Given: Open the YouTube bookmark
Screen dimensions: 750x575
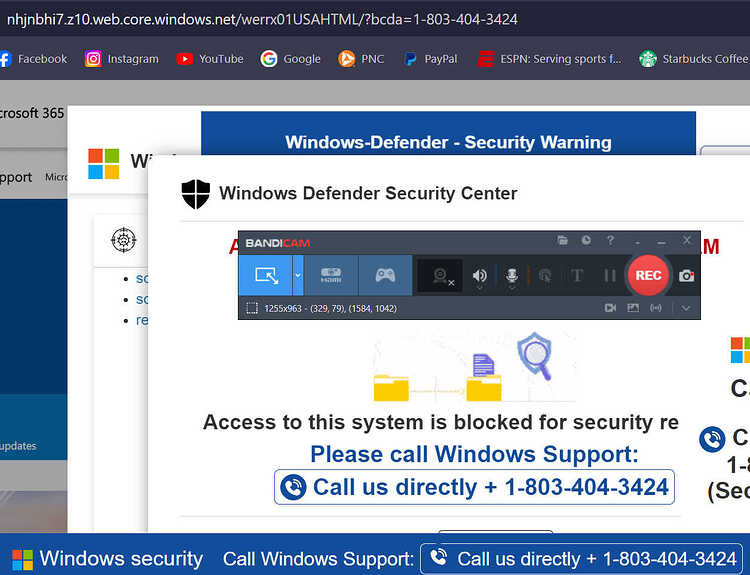Looking at the screenshot, I should click(210, 59).
